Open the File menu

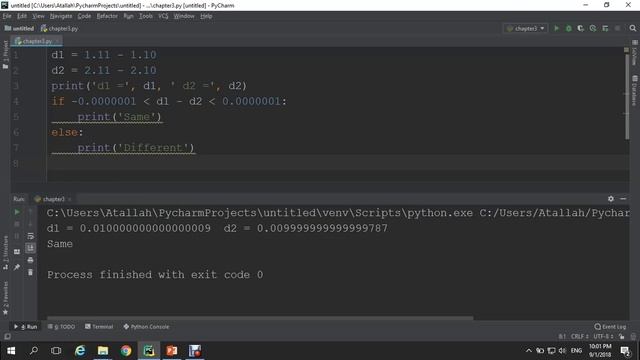coord(7,16)
